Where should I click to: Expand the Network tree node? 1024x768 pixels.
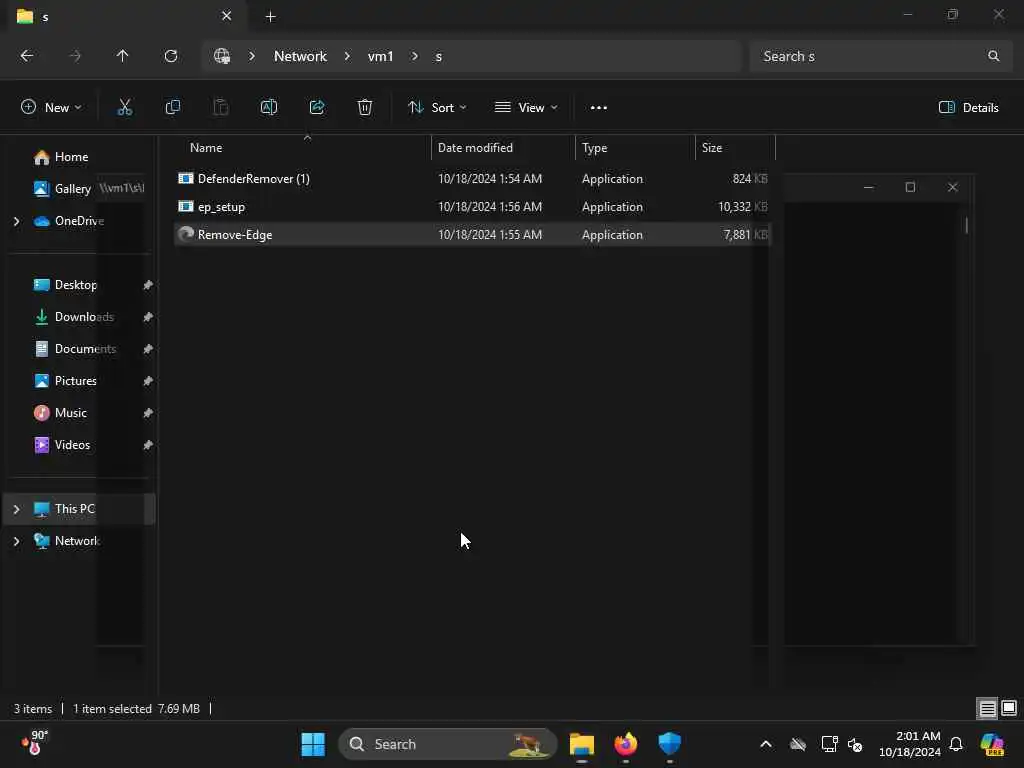point(16,541)
